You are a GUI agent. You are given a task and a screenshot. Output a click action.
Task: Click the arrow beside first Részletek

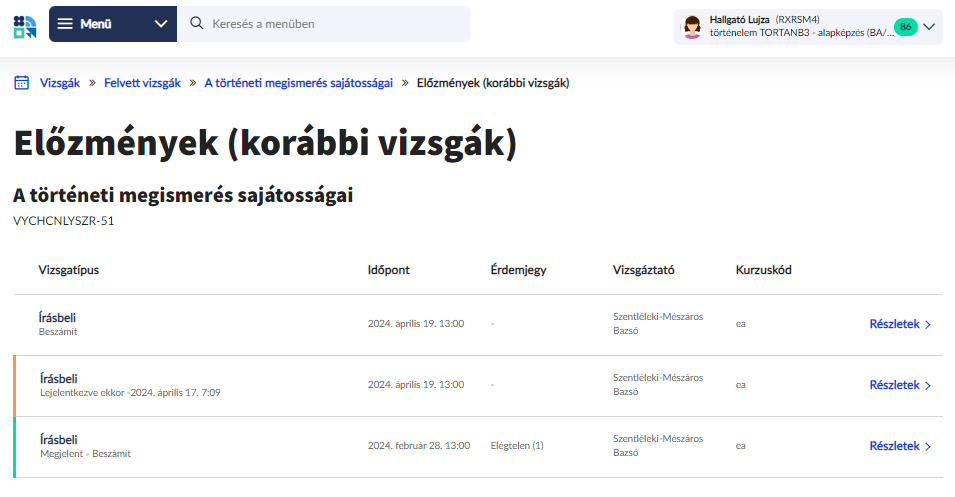tap(928, 325)
